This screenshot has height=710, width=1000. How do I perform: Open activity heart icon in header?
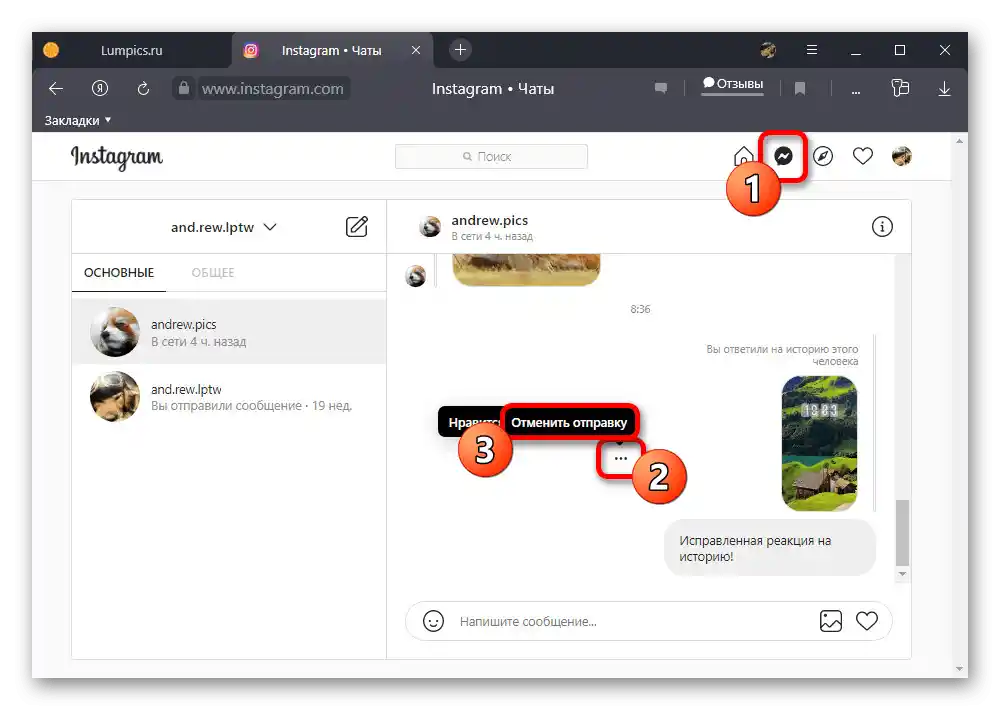point(862,156)
